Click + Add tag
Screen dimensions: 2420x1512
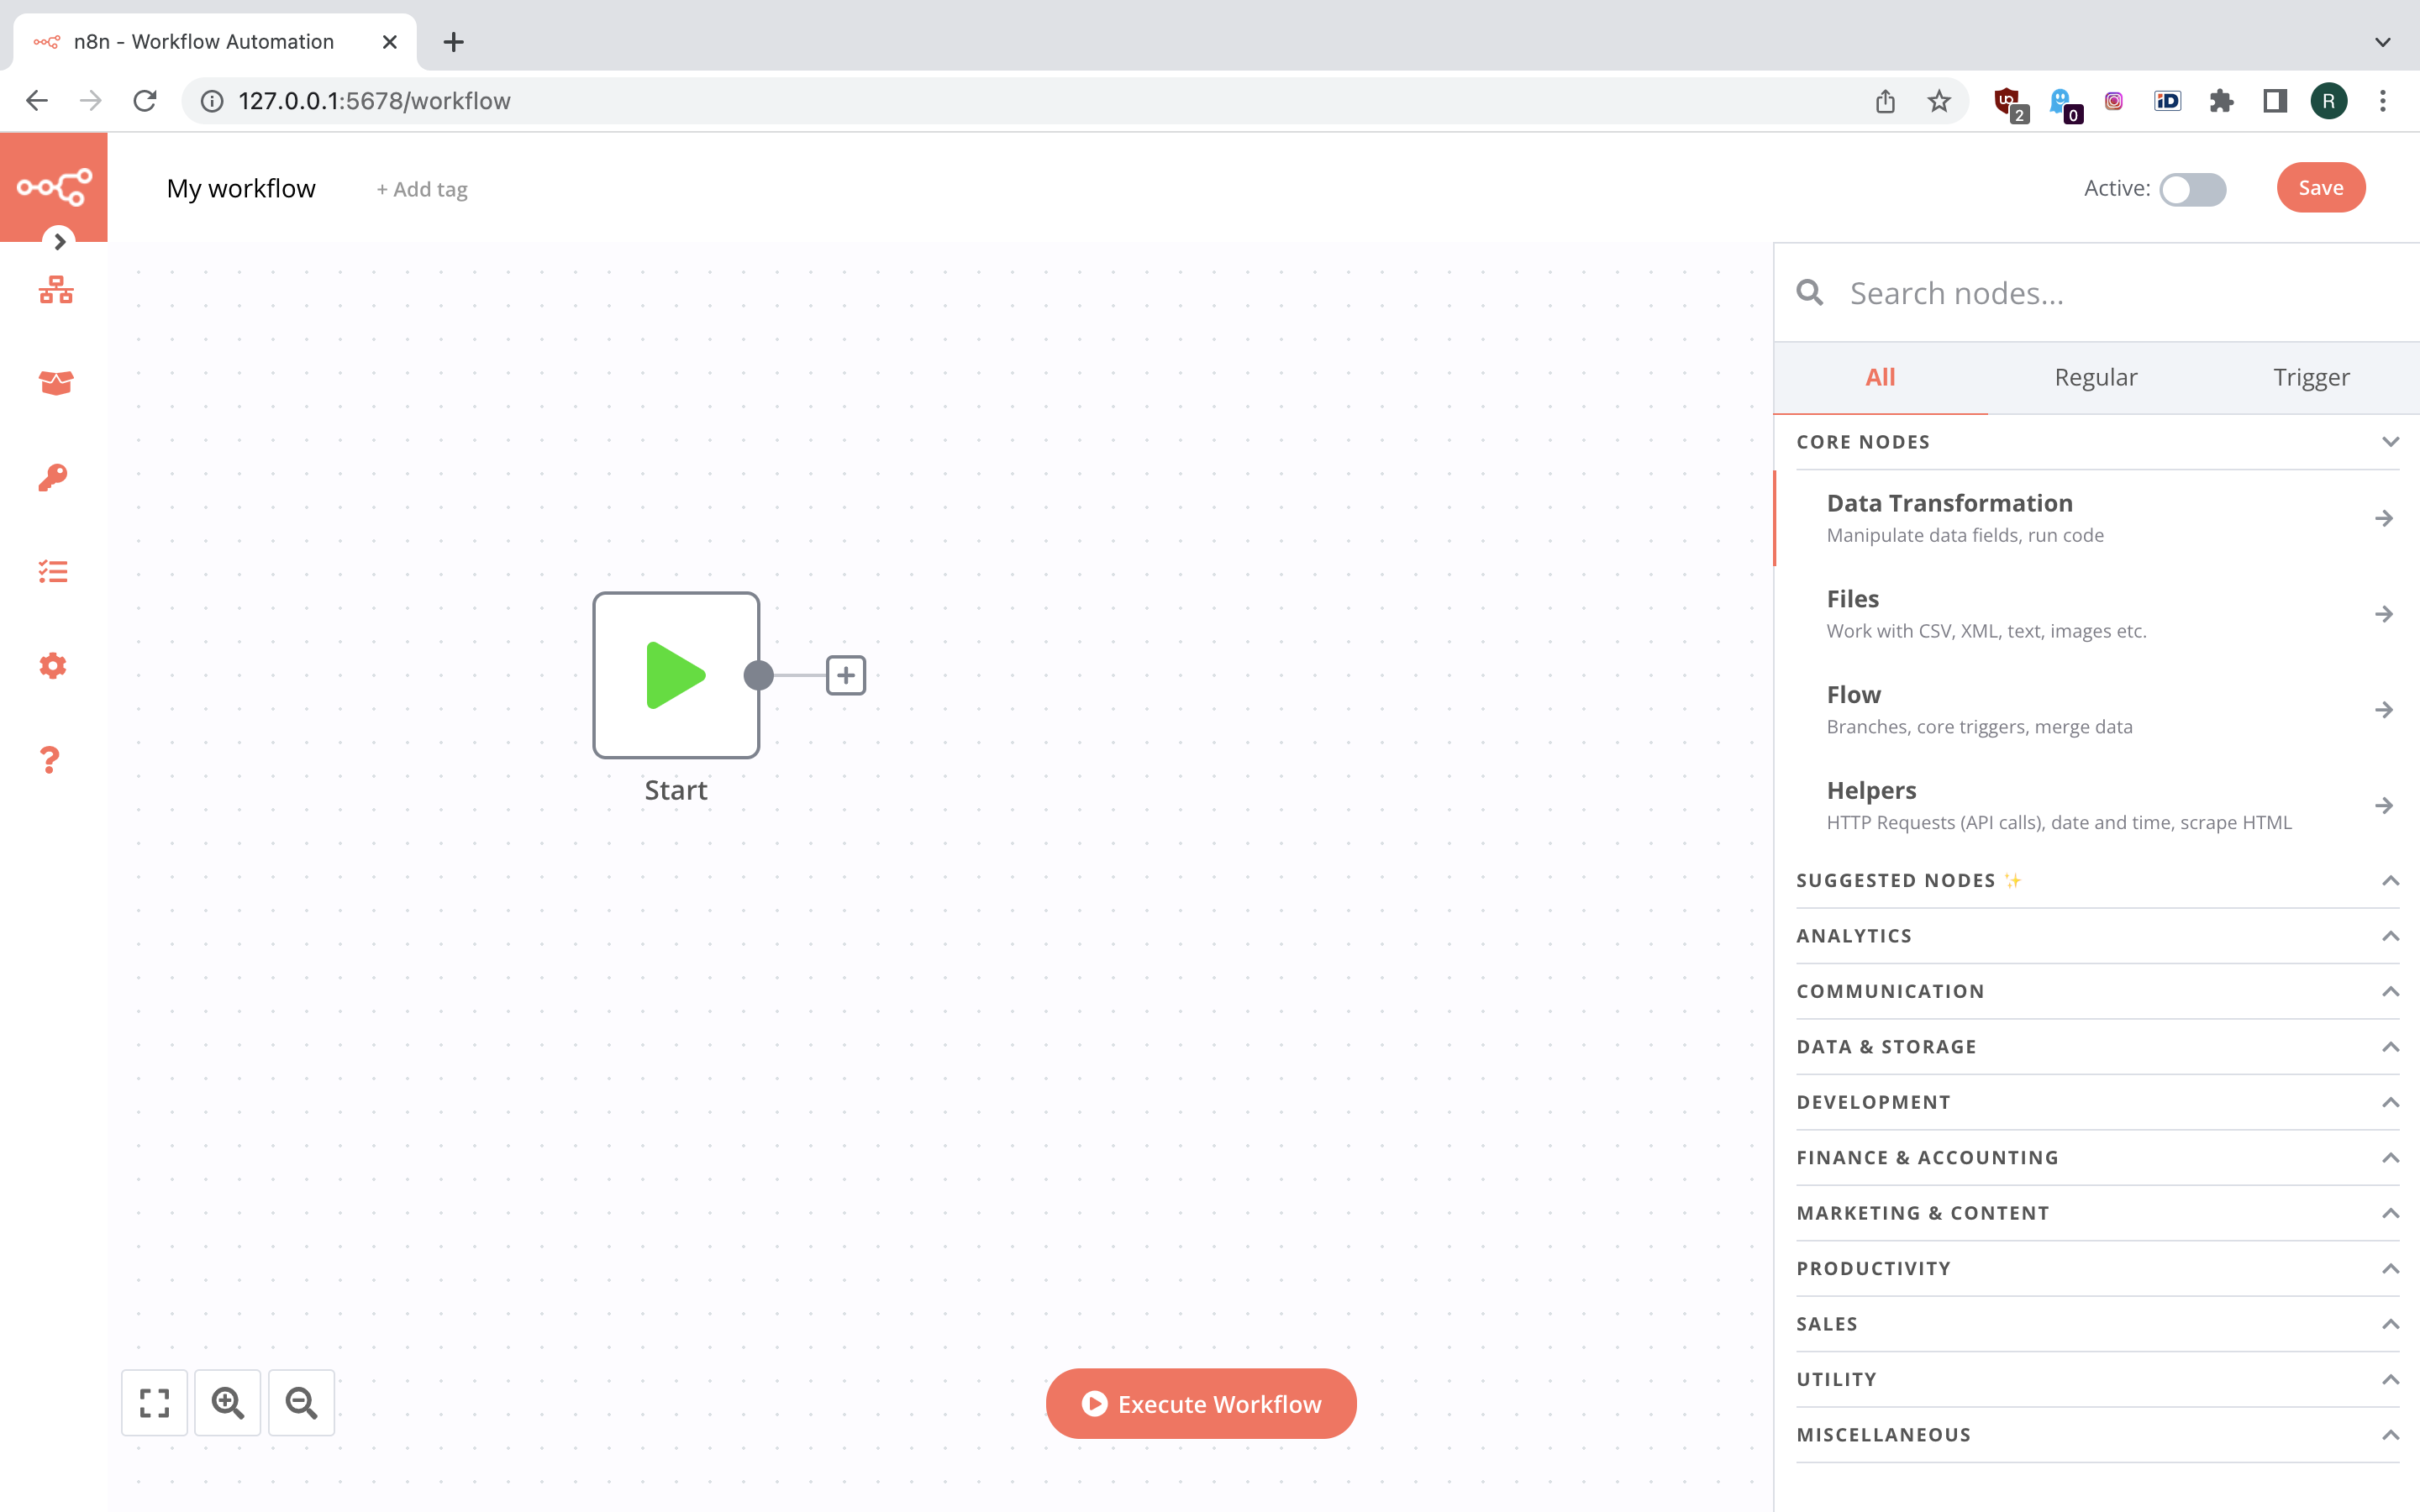tap(421, 189)
